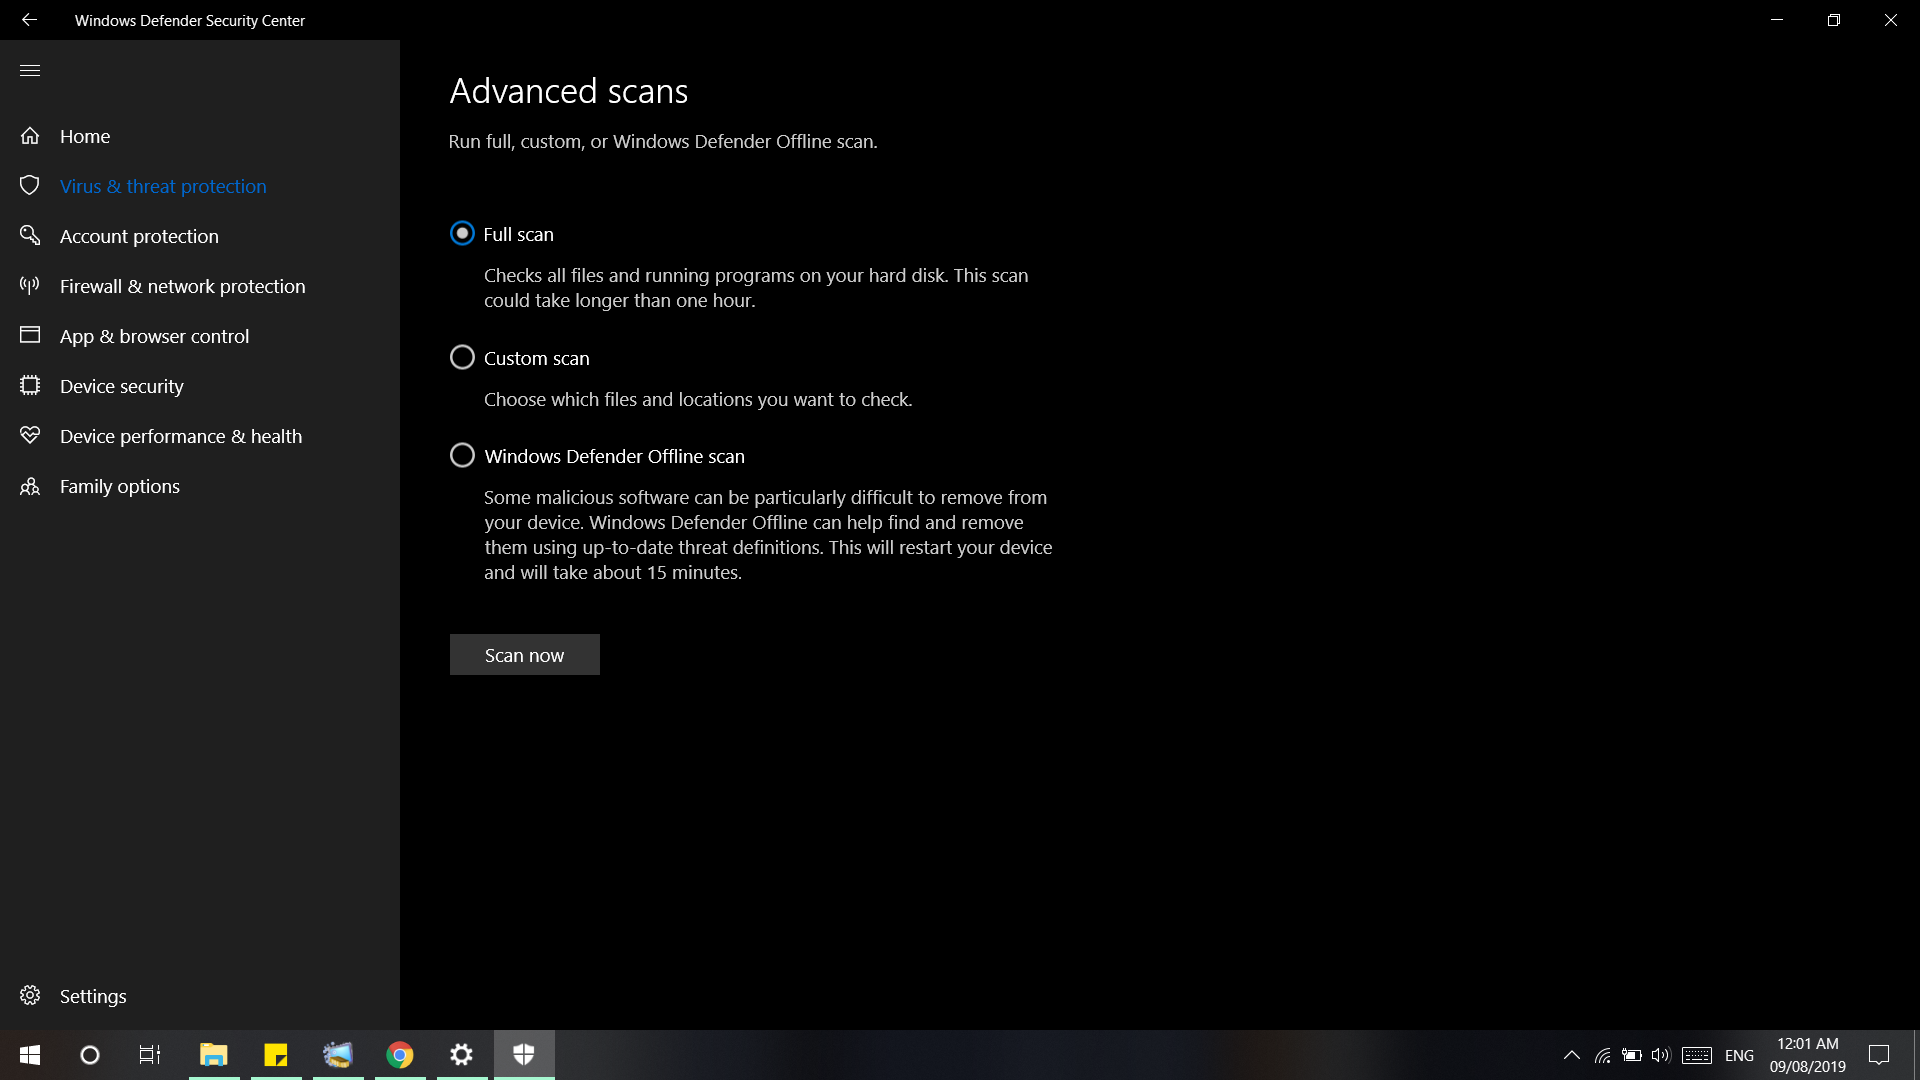This screenshot has width=1920, height=1080.
Task: Click 'Choose which files and locations' description
Action: (698, 399)
